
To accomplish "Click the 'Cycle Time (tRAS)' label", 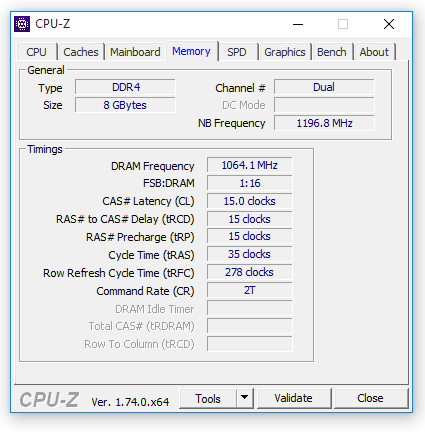I will click(151, 255).
